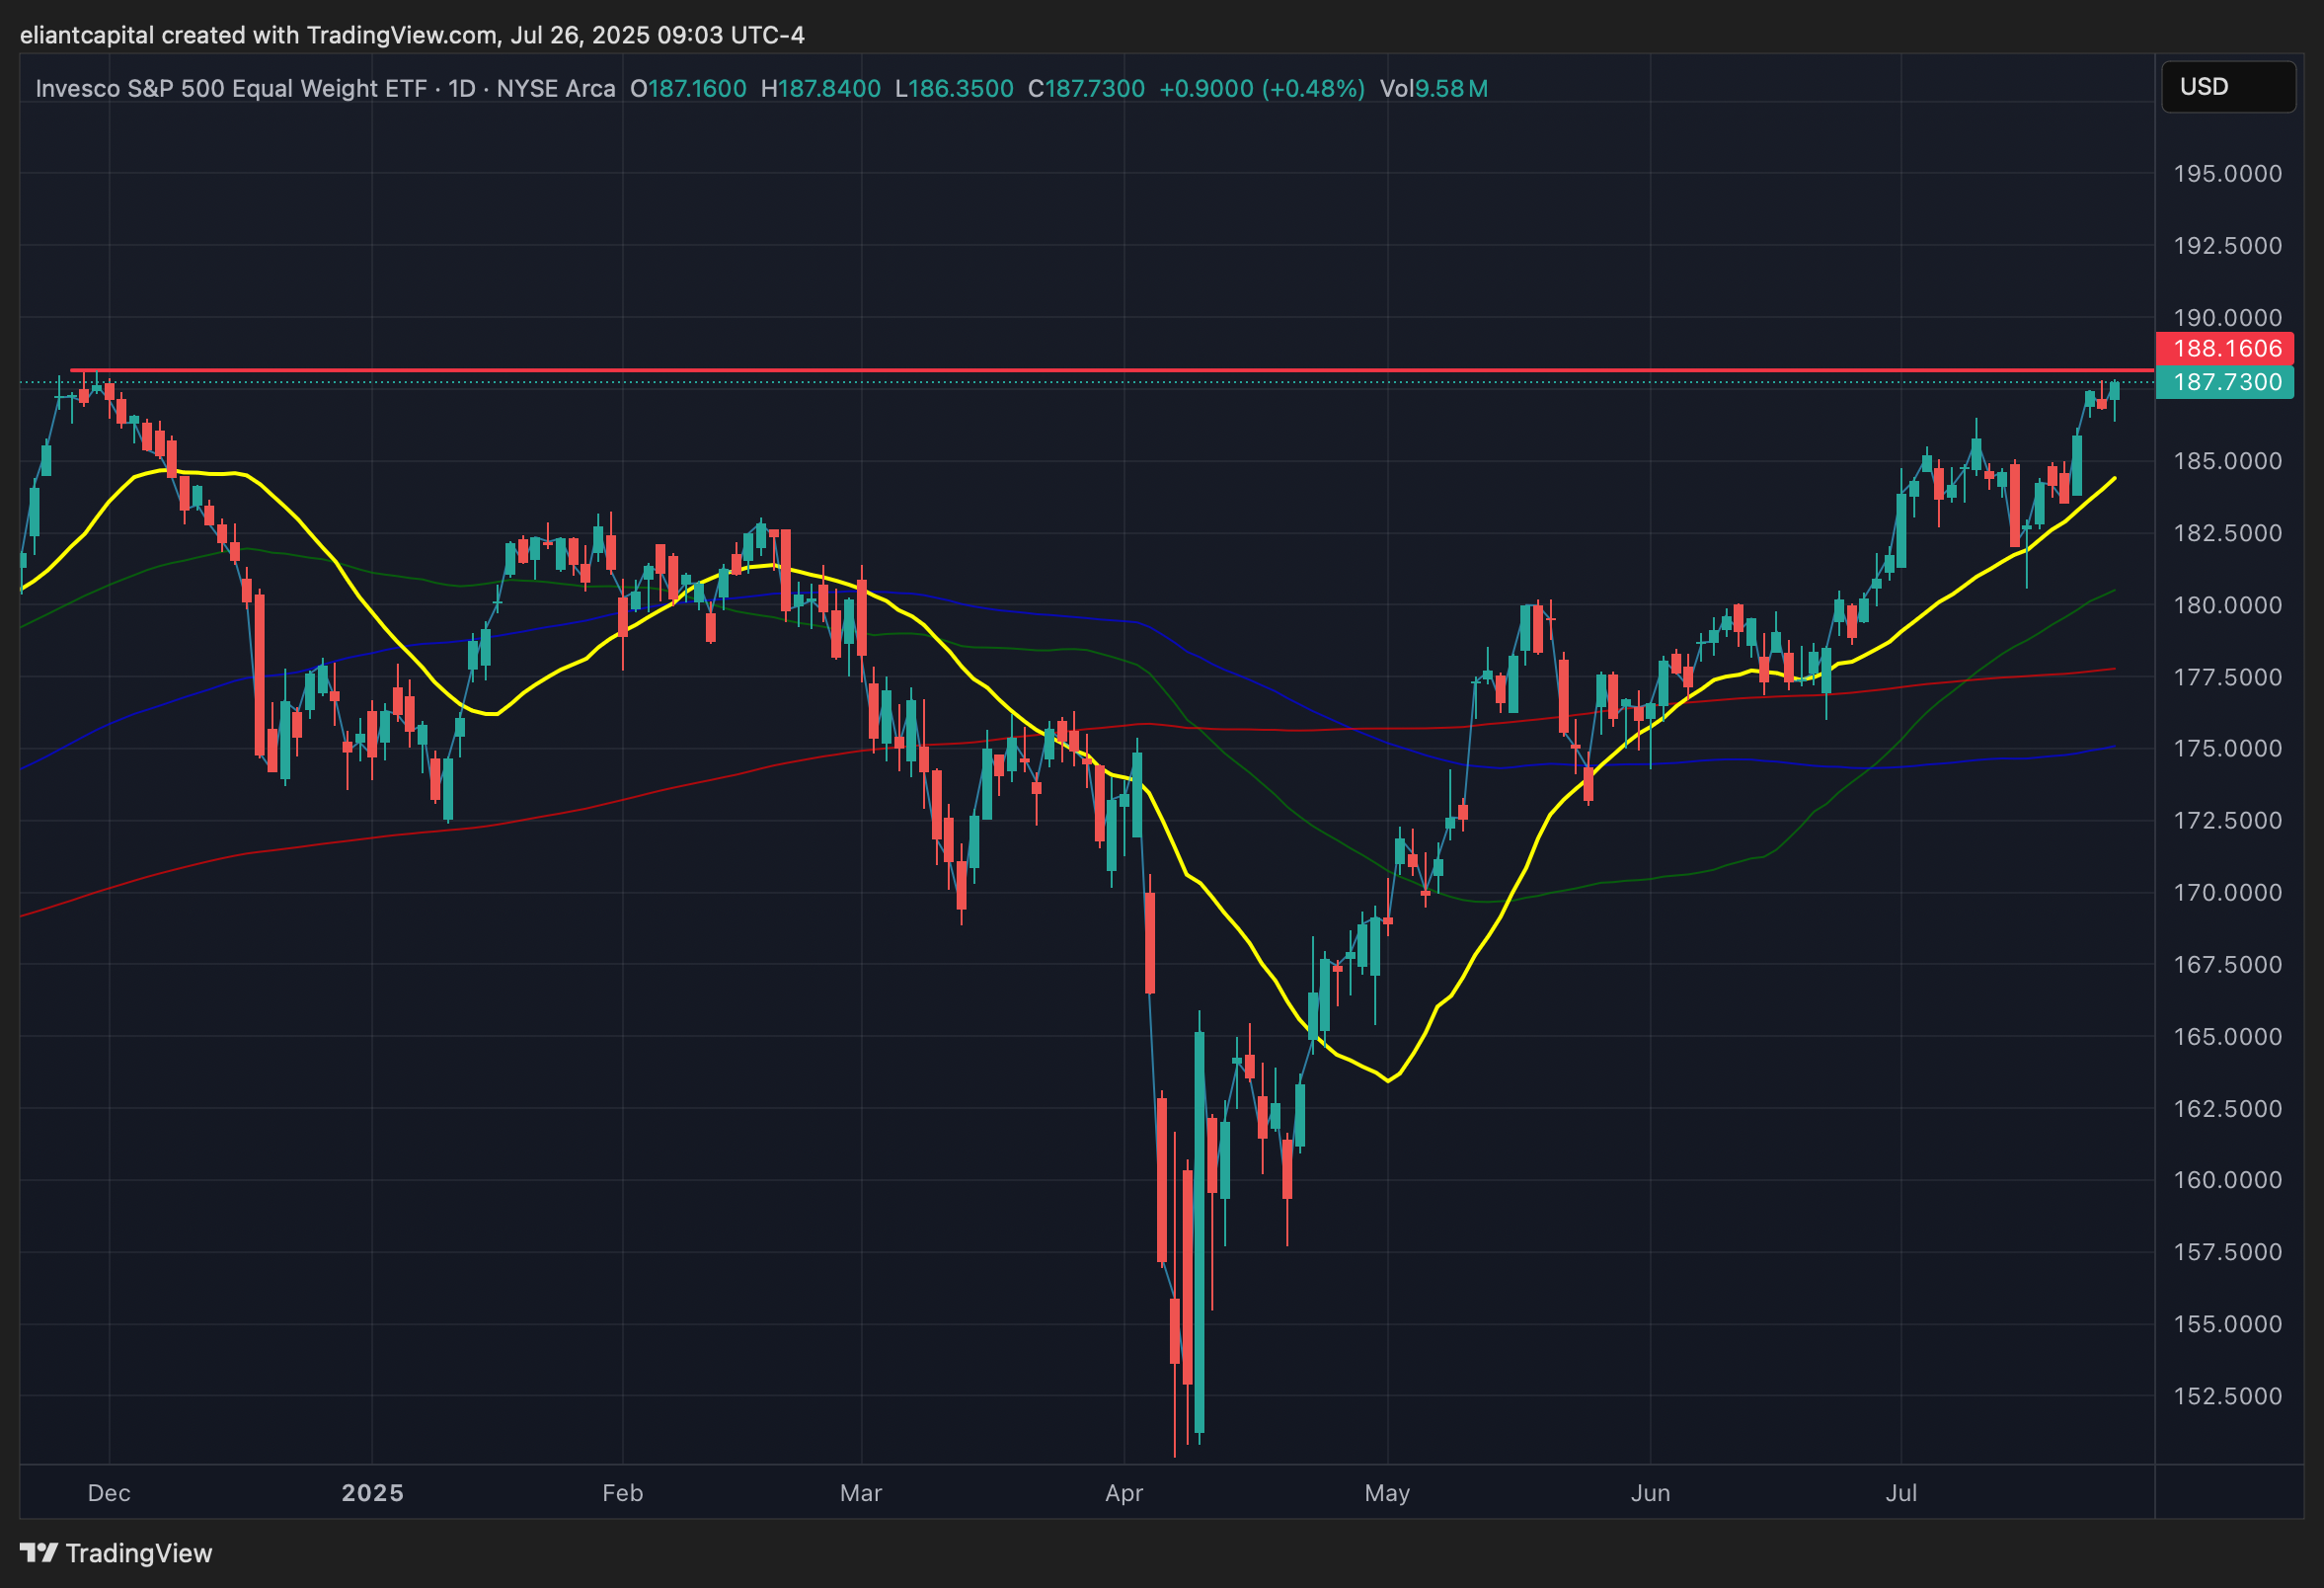Click the +0.9000 (+0.48%) change value
Screen dimensions: 2324x1588
tap(1261, 89)
